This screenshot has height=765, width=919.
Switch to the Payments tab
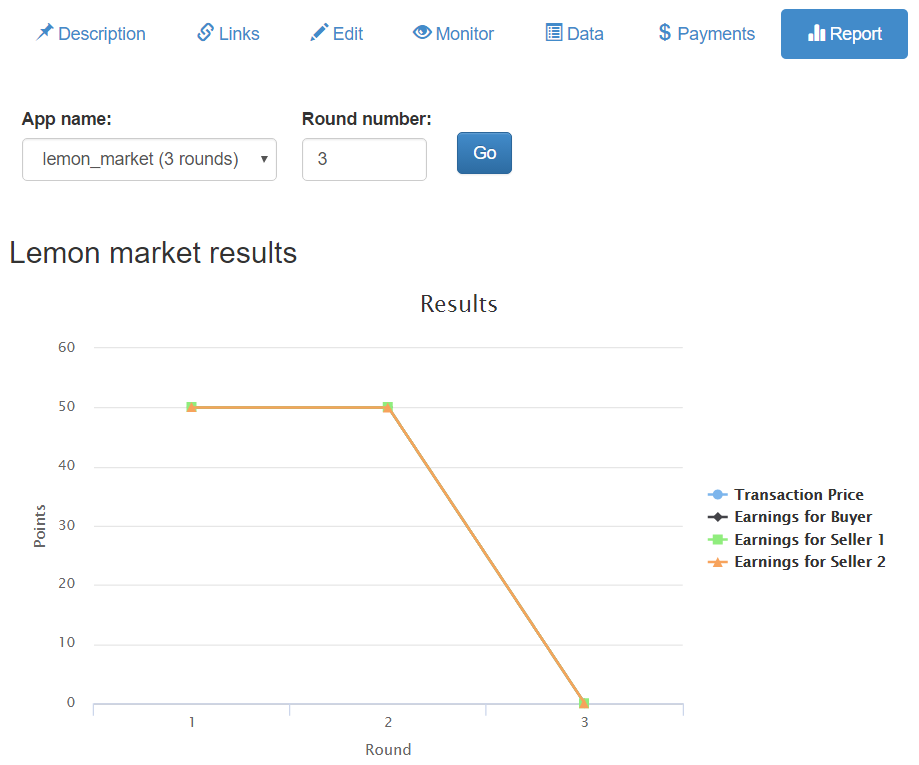point(706,34)
